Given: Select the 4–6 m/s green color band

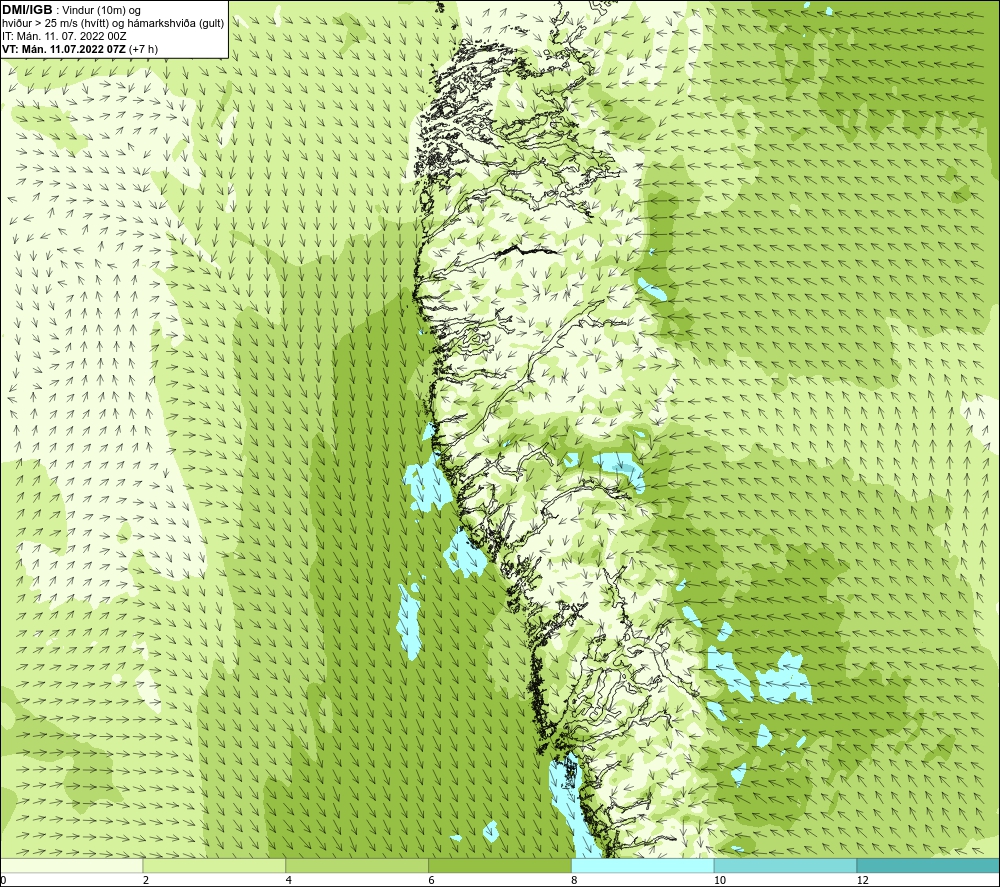Looking at the screenshot, I should (x=357, y=866).
